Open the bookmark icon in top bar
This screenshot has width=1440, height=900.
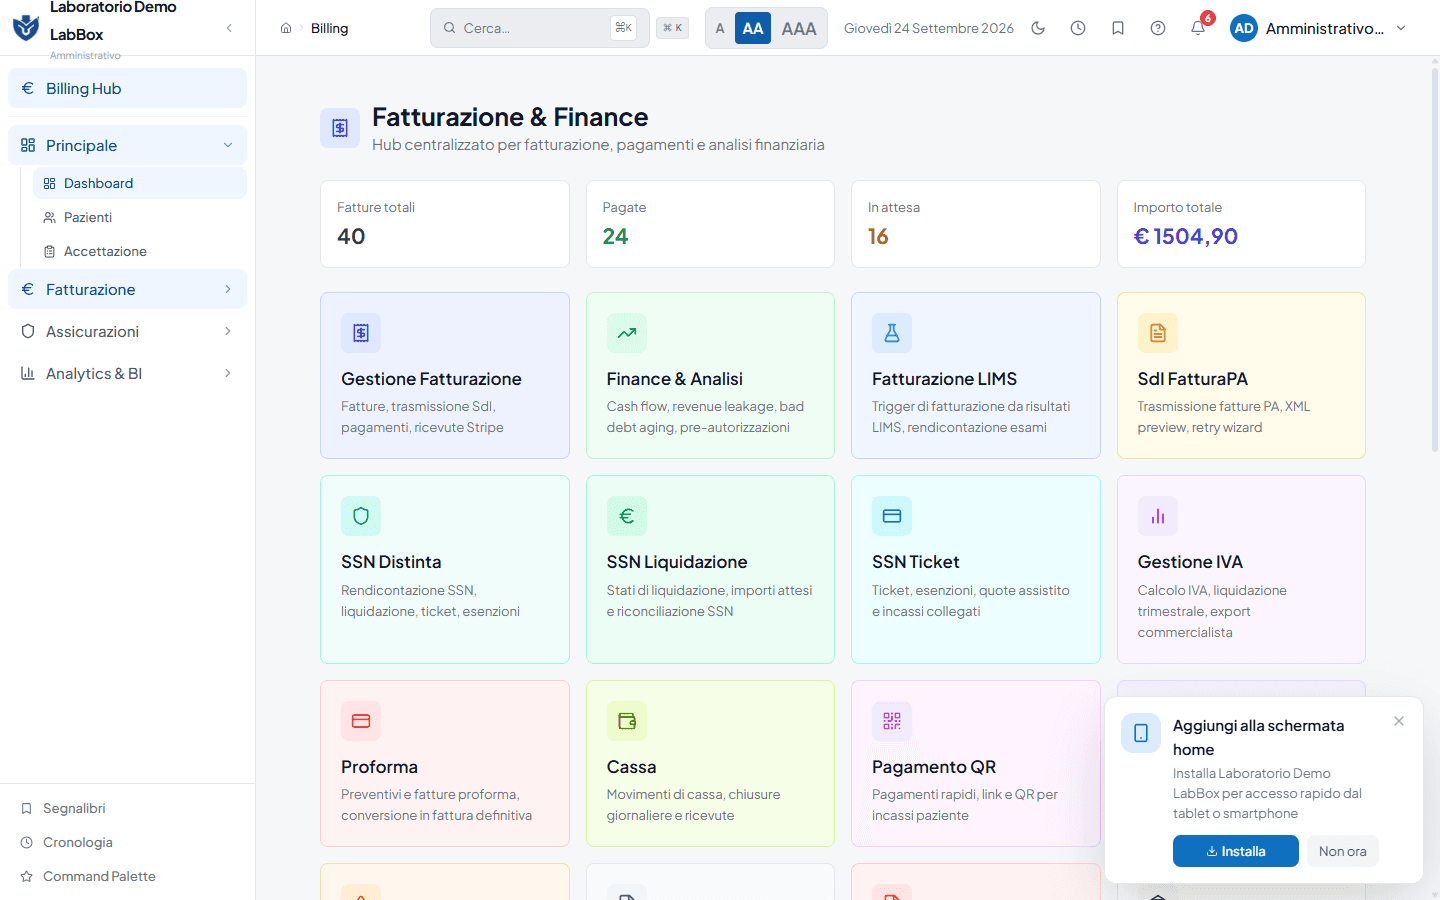(x=1118, y=28)
